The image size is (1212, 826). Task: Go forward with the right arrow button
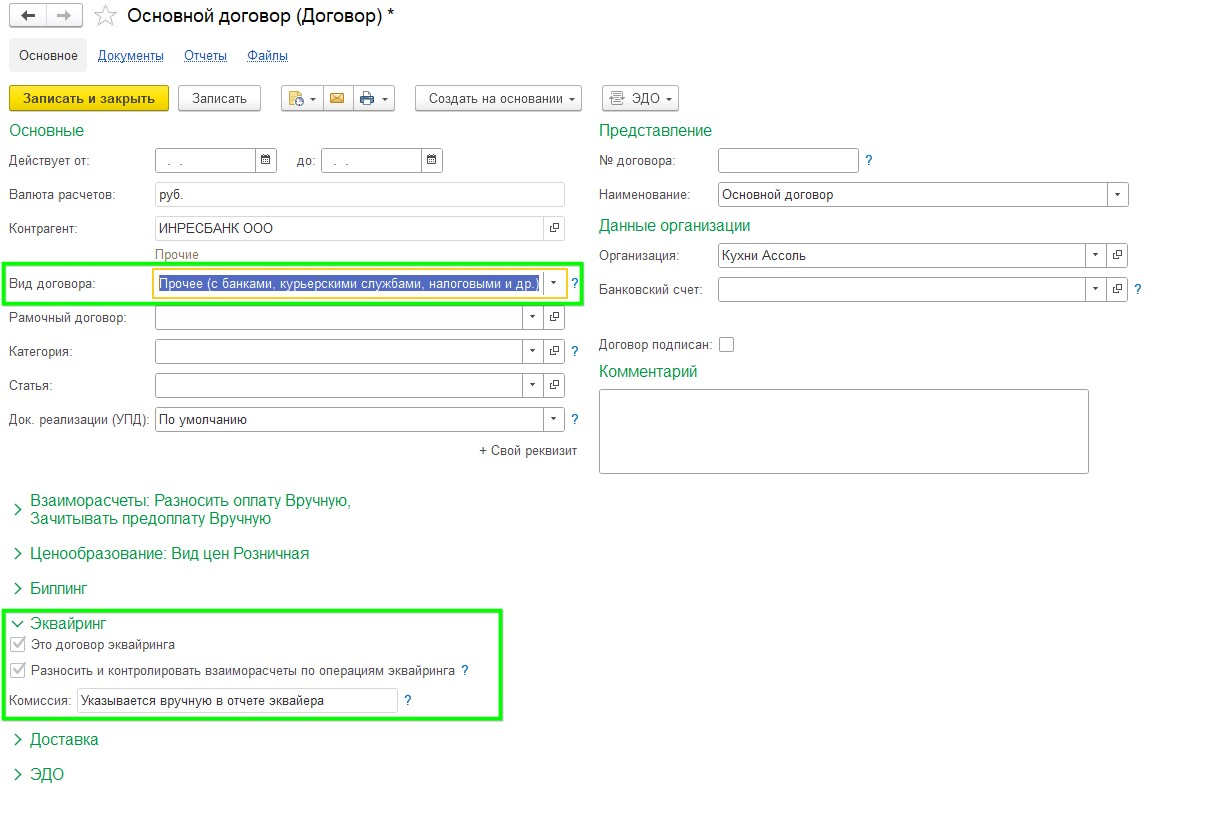64,16
